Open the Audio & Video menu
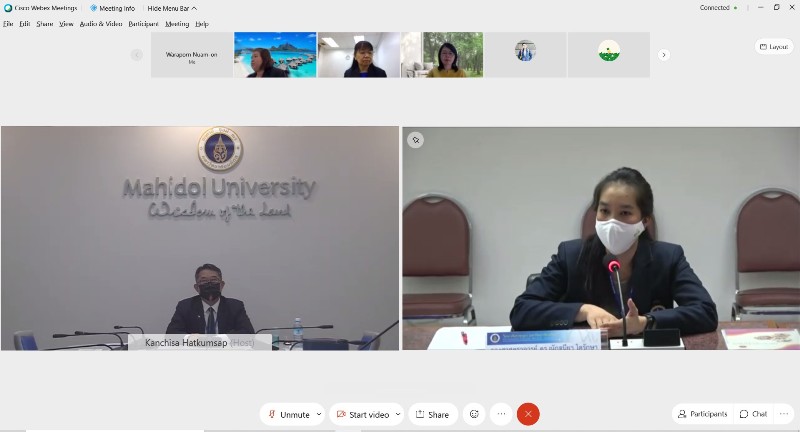800x432 pixels. click(101, 23)
